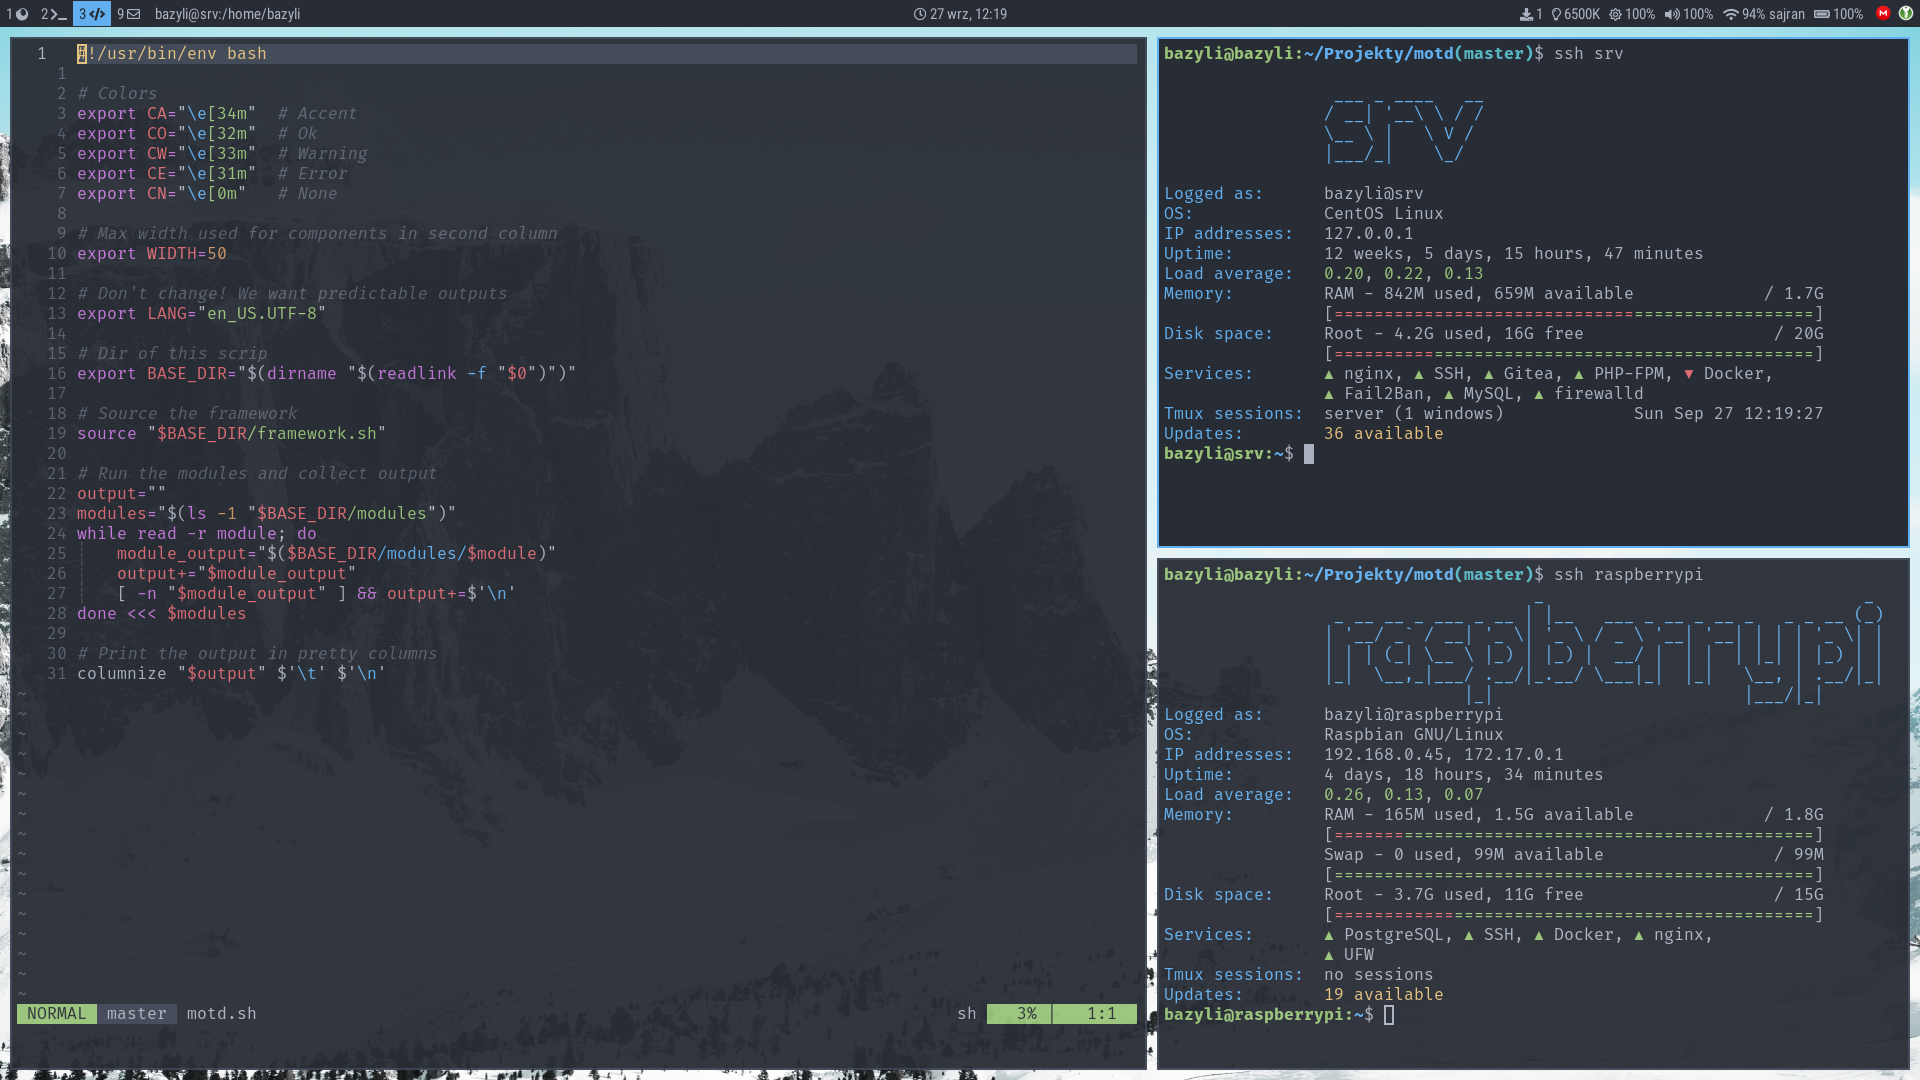Select the git master branch label
Screen dimensions: 1920x1080
(x=136, y=1013)
